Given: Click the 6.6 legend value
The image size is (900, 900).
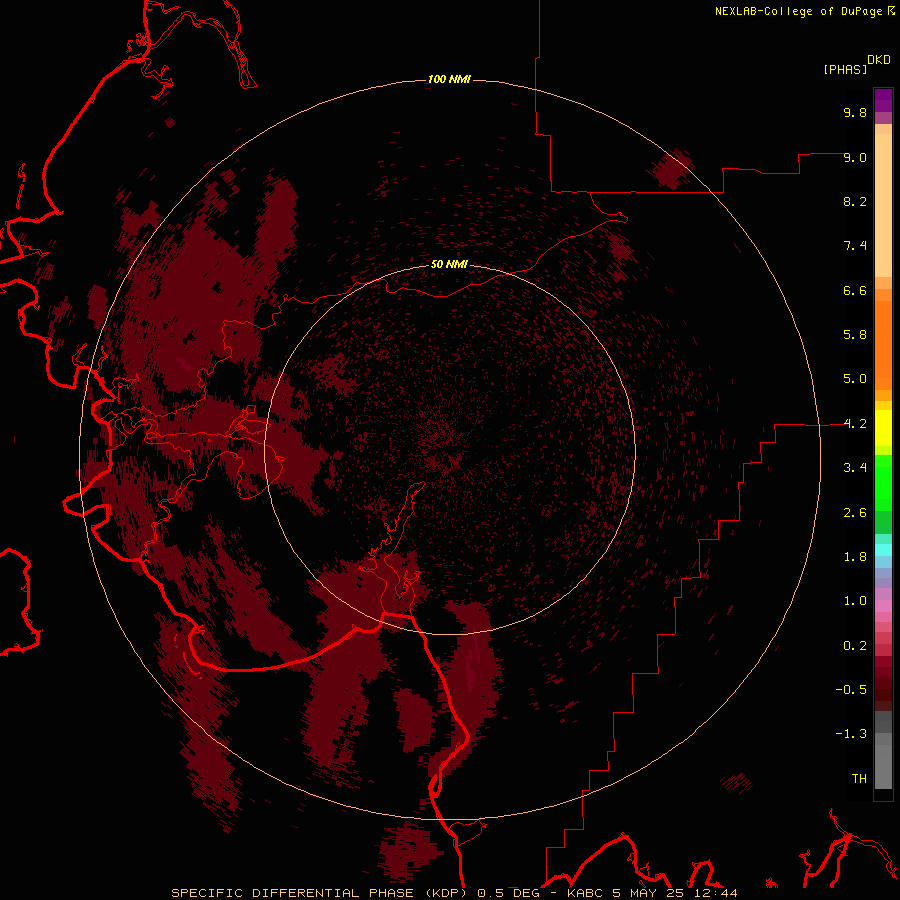Looking at the screenshot, I should [855, 290].
